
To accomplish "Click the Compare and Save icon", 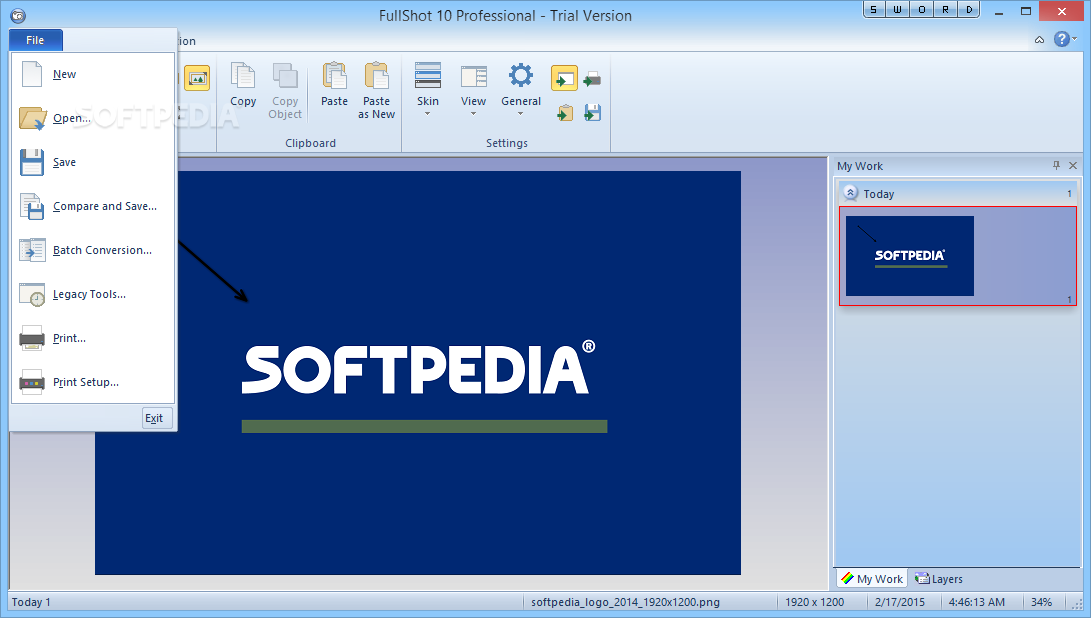I will pos(32,207).
